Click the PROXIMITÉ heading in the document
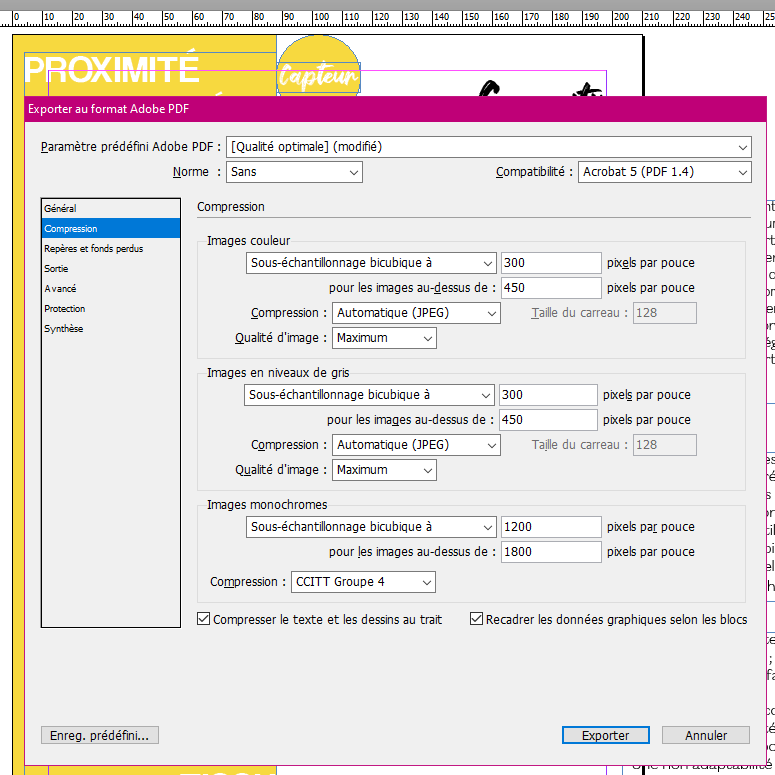The height and width of the screenshot is (775, 775). click(112, 68)
